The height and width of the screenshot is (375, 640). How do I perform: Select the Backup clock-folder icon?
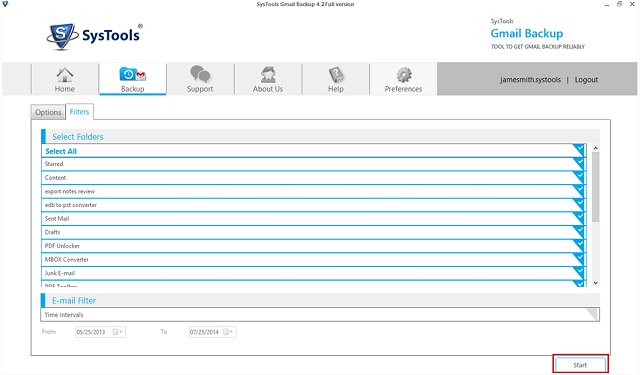132,74
